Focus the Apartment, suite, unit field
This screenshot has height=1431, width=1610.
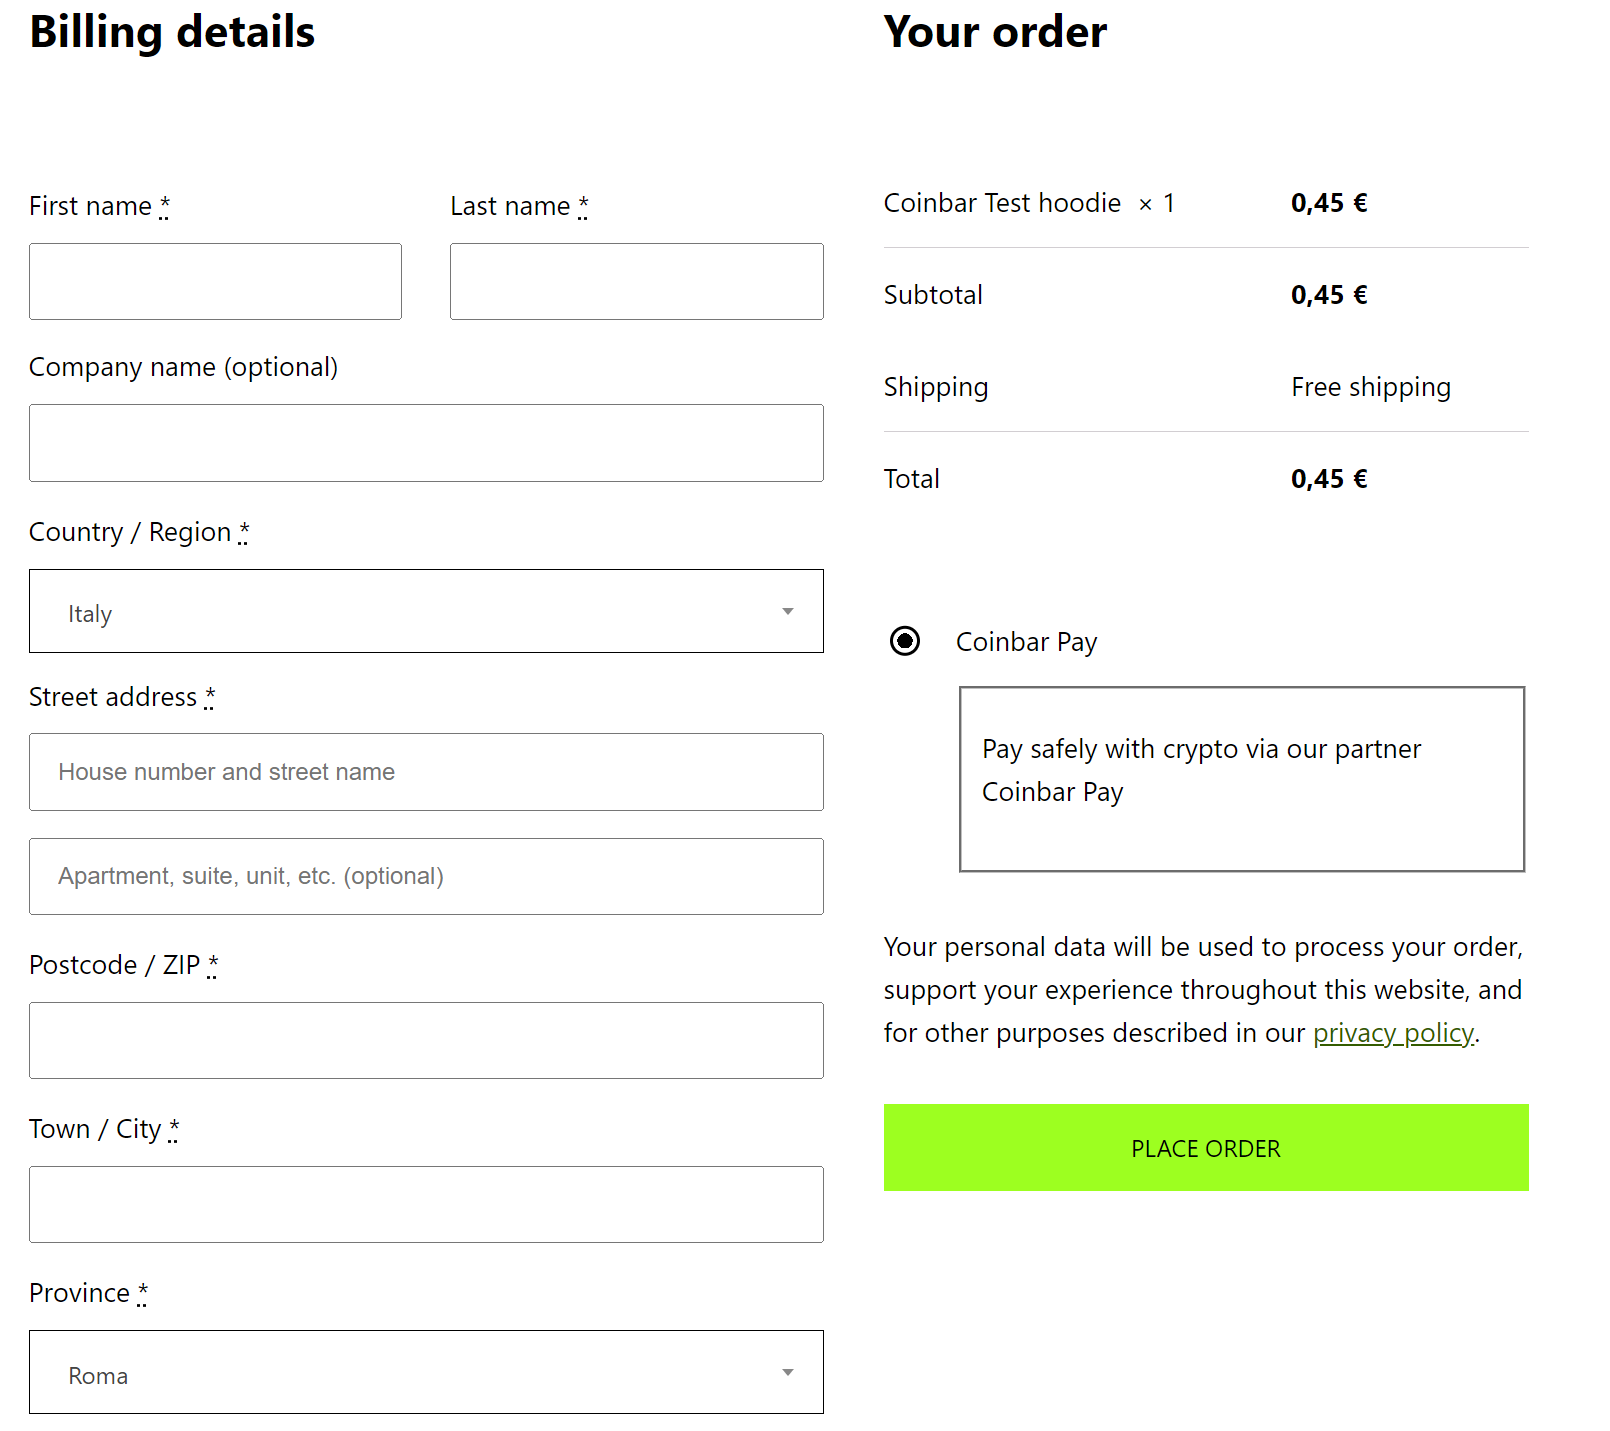[x=425, y=876]
